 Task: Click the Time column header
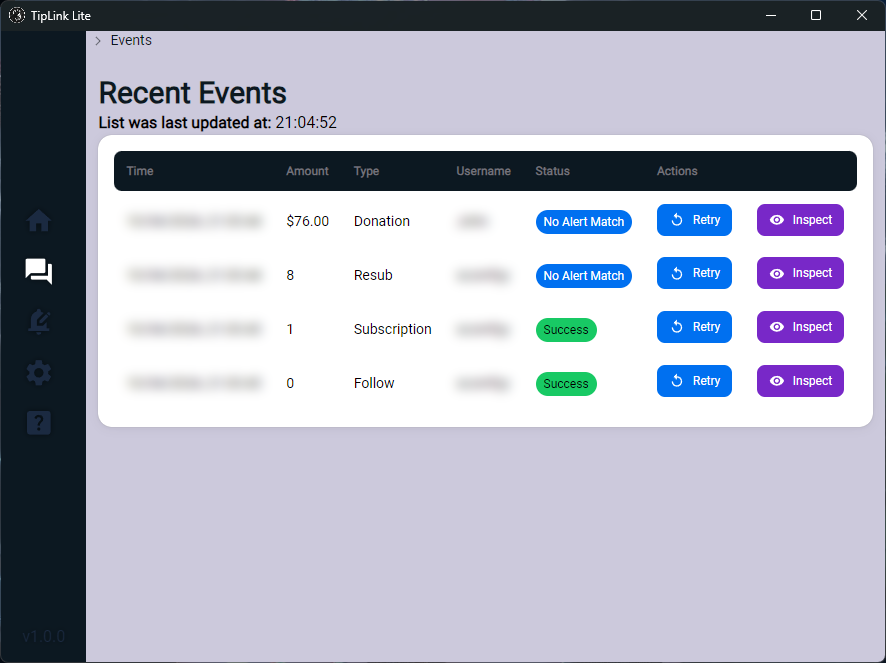140,171
